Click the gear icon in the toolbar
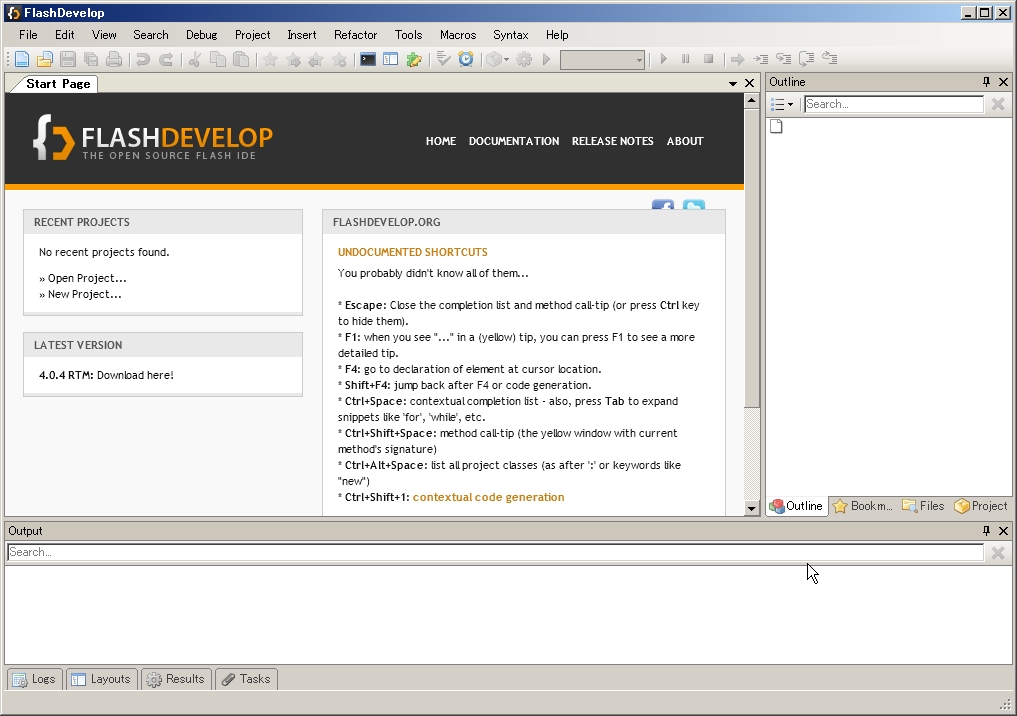Screen dimensions: 1017x716 (524, 60)
